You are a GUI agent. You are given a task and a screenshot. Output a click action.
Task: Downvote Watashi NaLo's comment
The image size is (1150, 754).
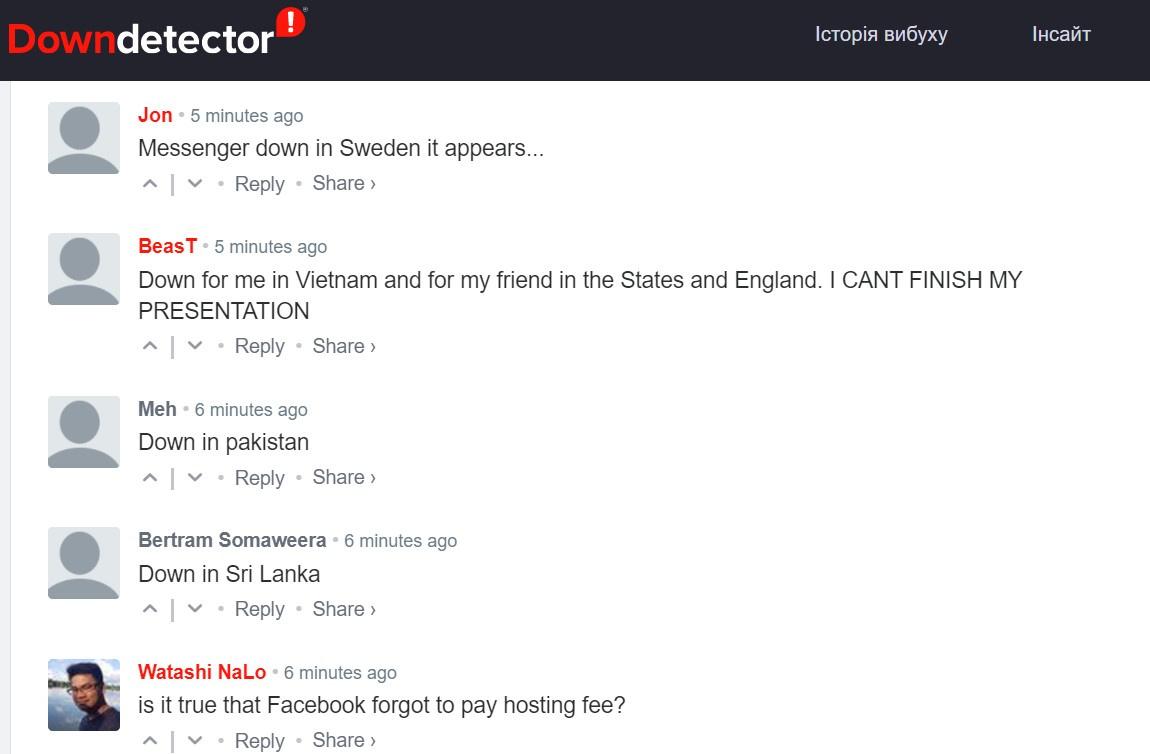tap(194, 740)
